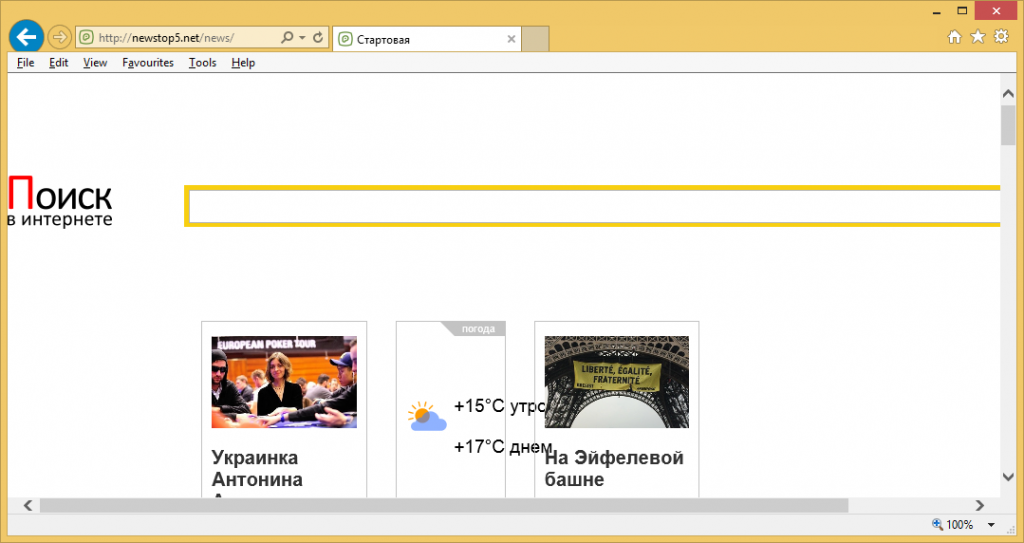Open the File menu
The width and height of the screenshot is (1024, 543).
click(25, 63)
